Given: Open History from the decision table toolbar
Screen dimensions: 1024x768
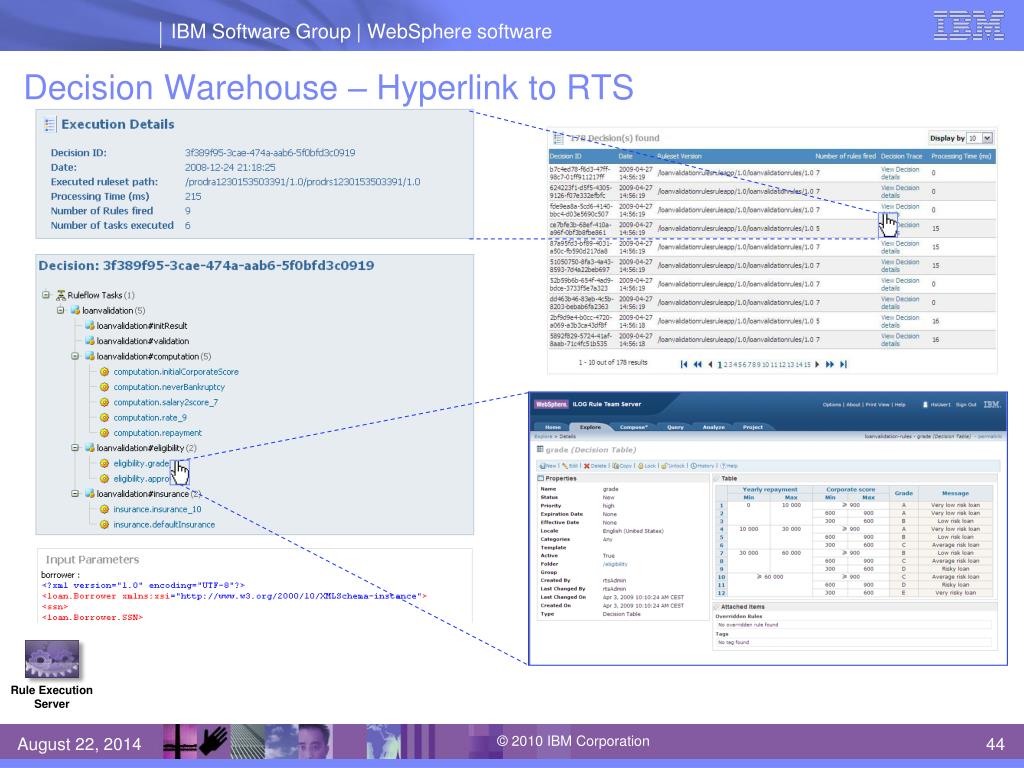Looking at the screenshot, I should coord(703,466).
